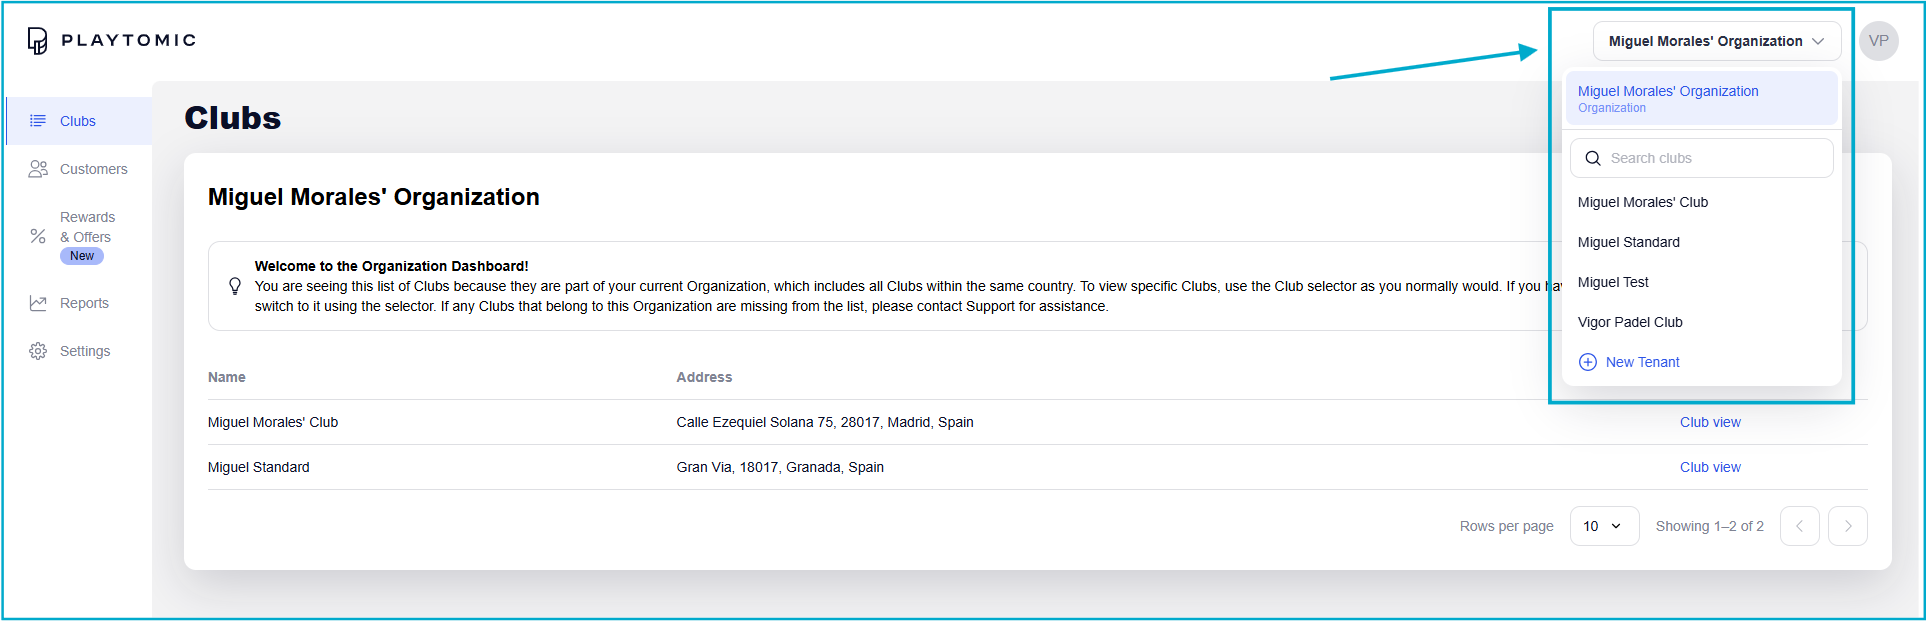Select Miguel Standard in selector list
The height and width of the screenshot is (621, 1926).
[x=1702, y=242]
